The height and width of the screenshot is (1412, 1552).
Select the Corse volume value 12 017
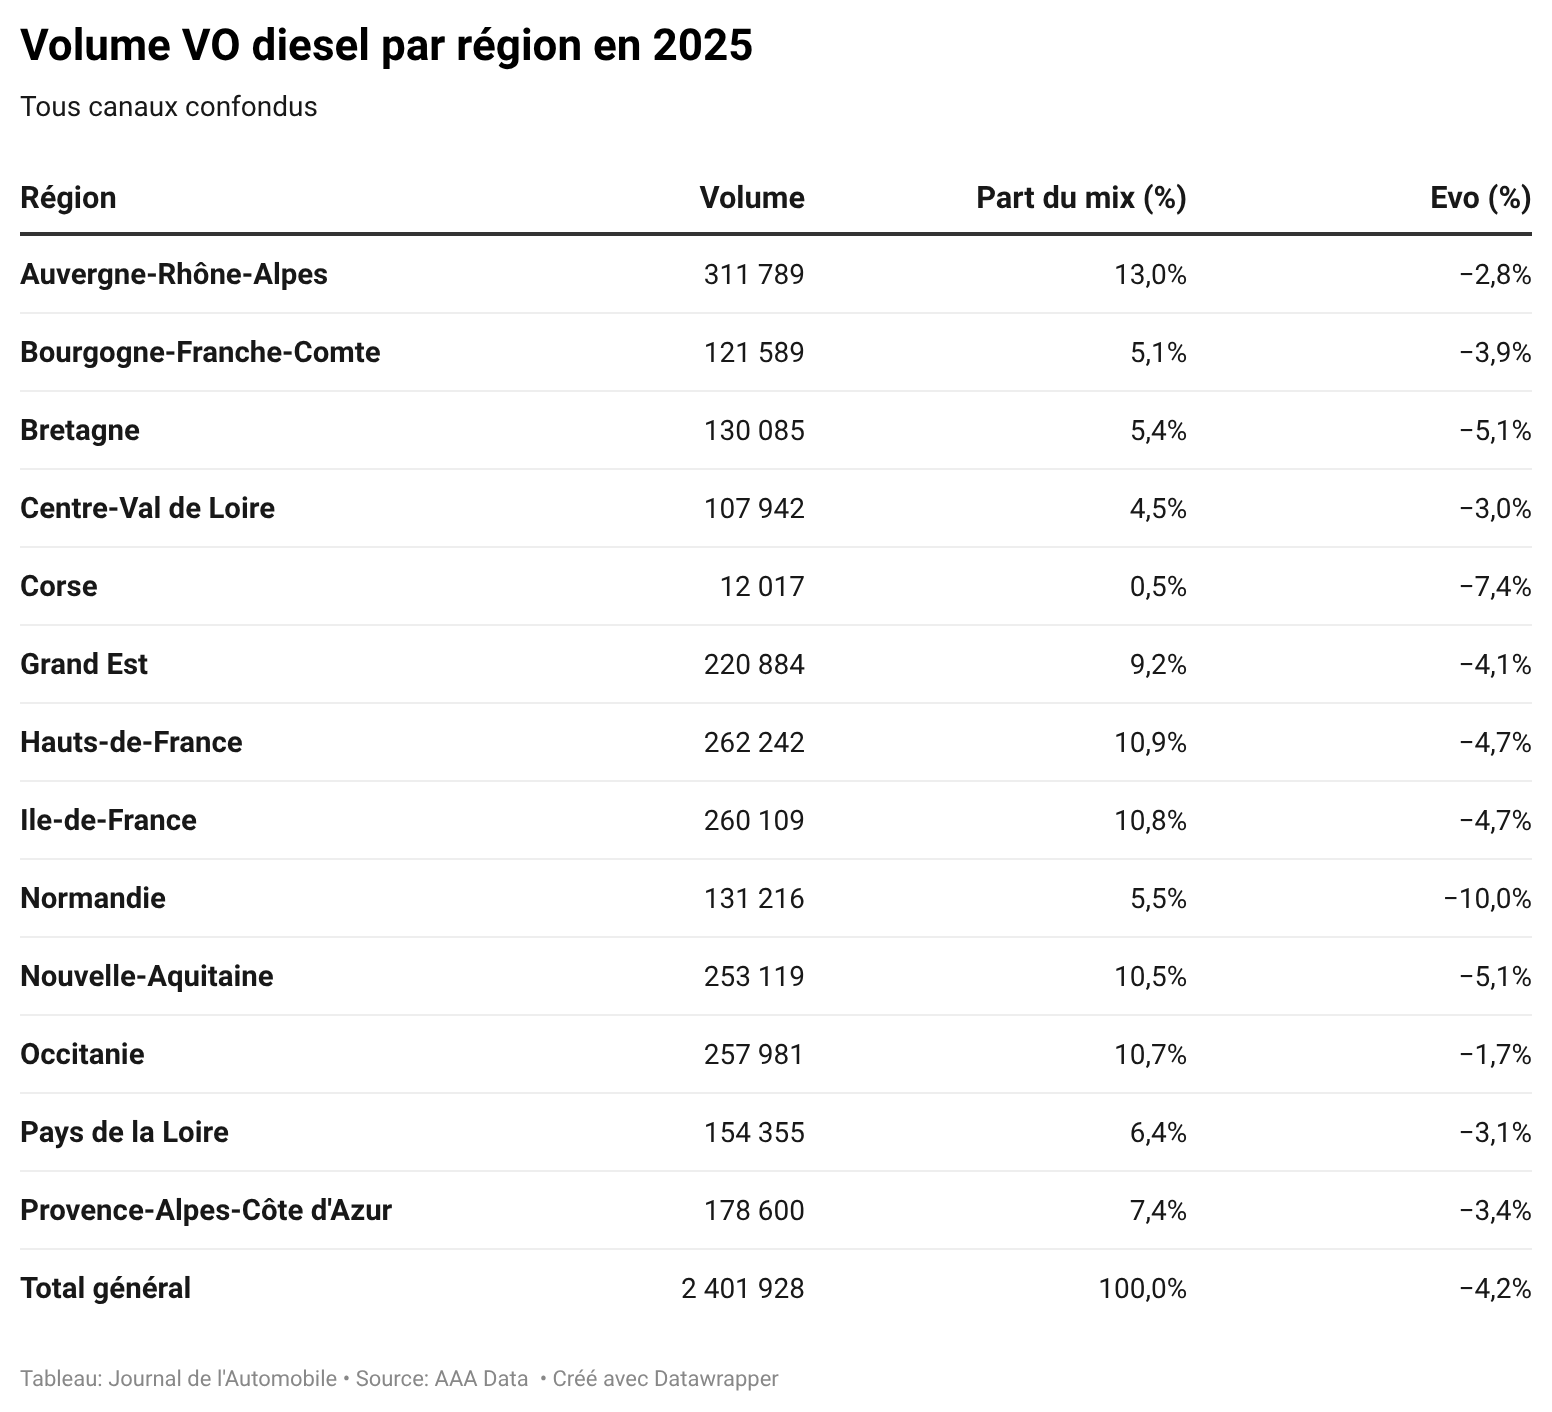point(761,586)
